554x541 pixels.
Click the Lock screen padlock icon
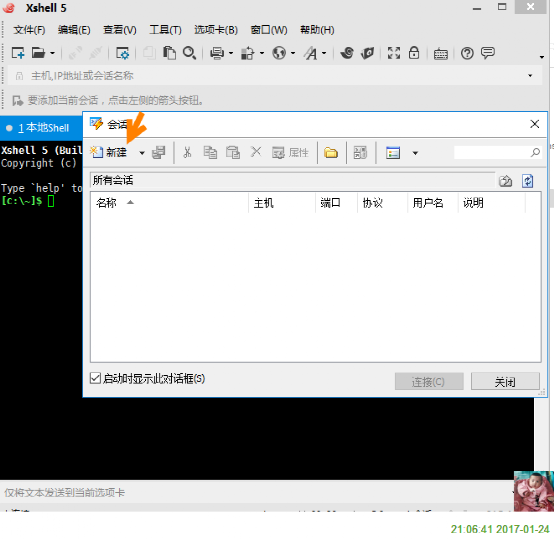[x=414, y=53]
